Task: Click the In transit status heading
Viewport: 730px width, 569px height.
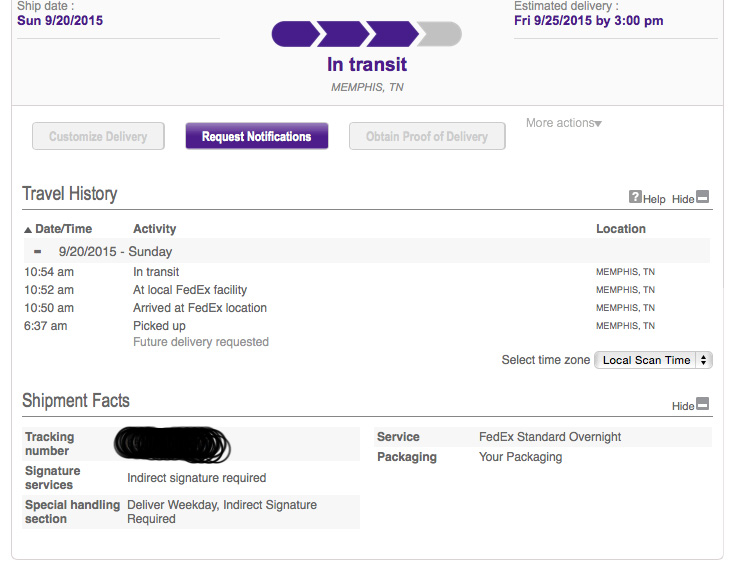Action: coord(367,64)
